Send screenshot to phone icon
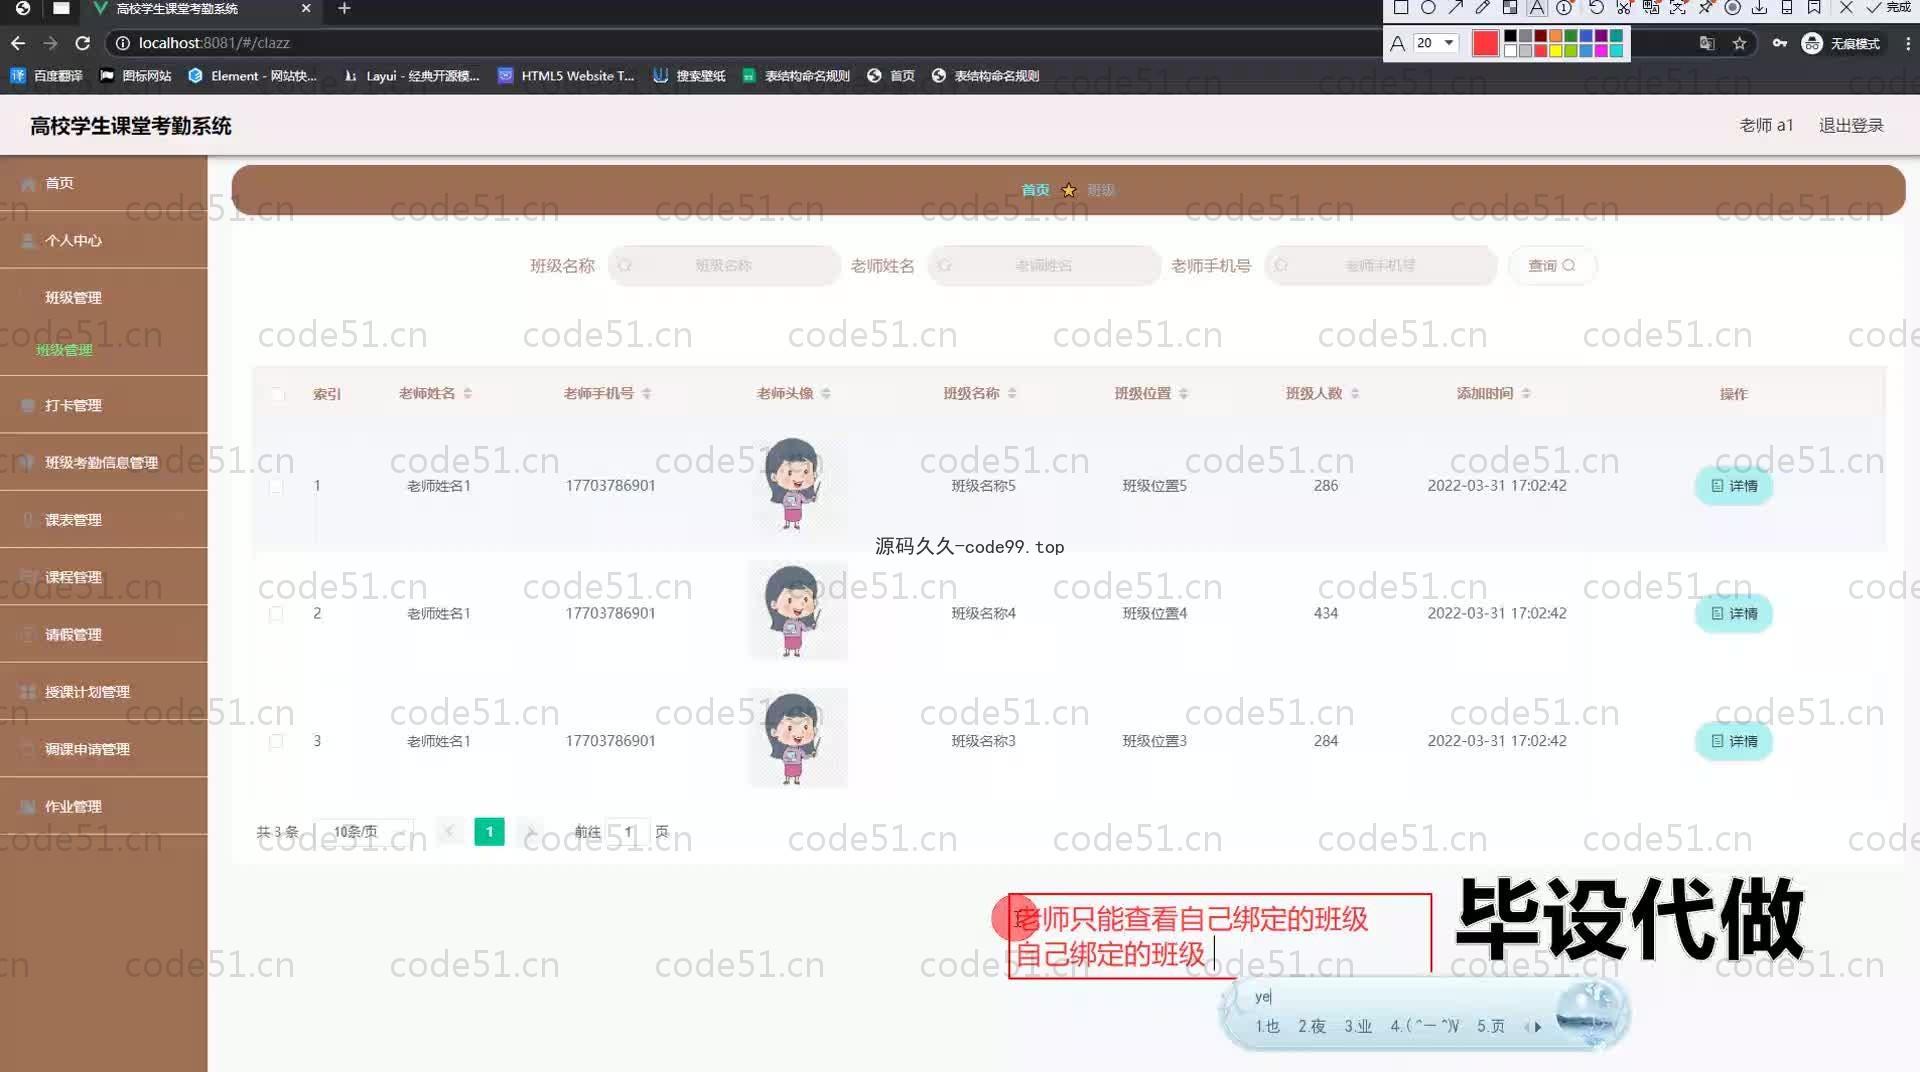 coord(1787,8)
